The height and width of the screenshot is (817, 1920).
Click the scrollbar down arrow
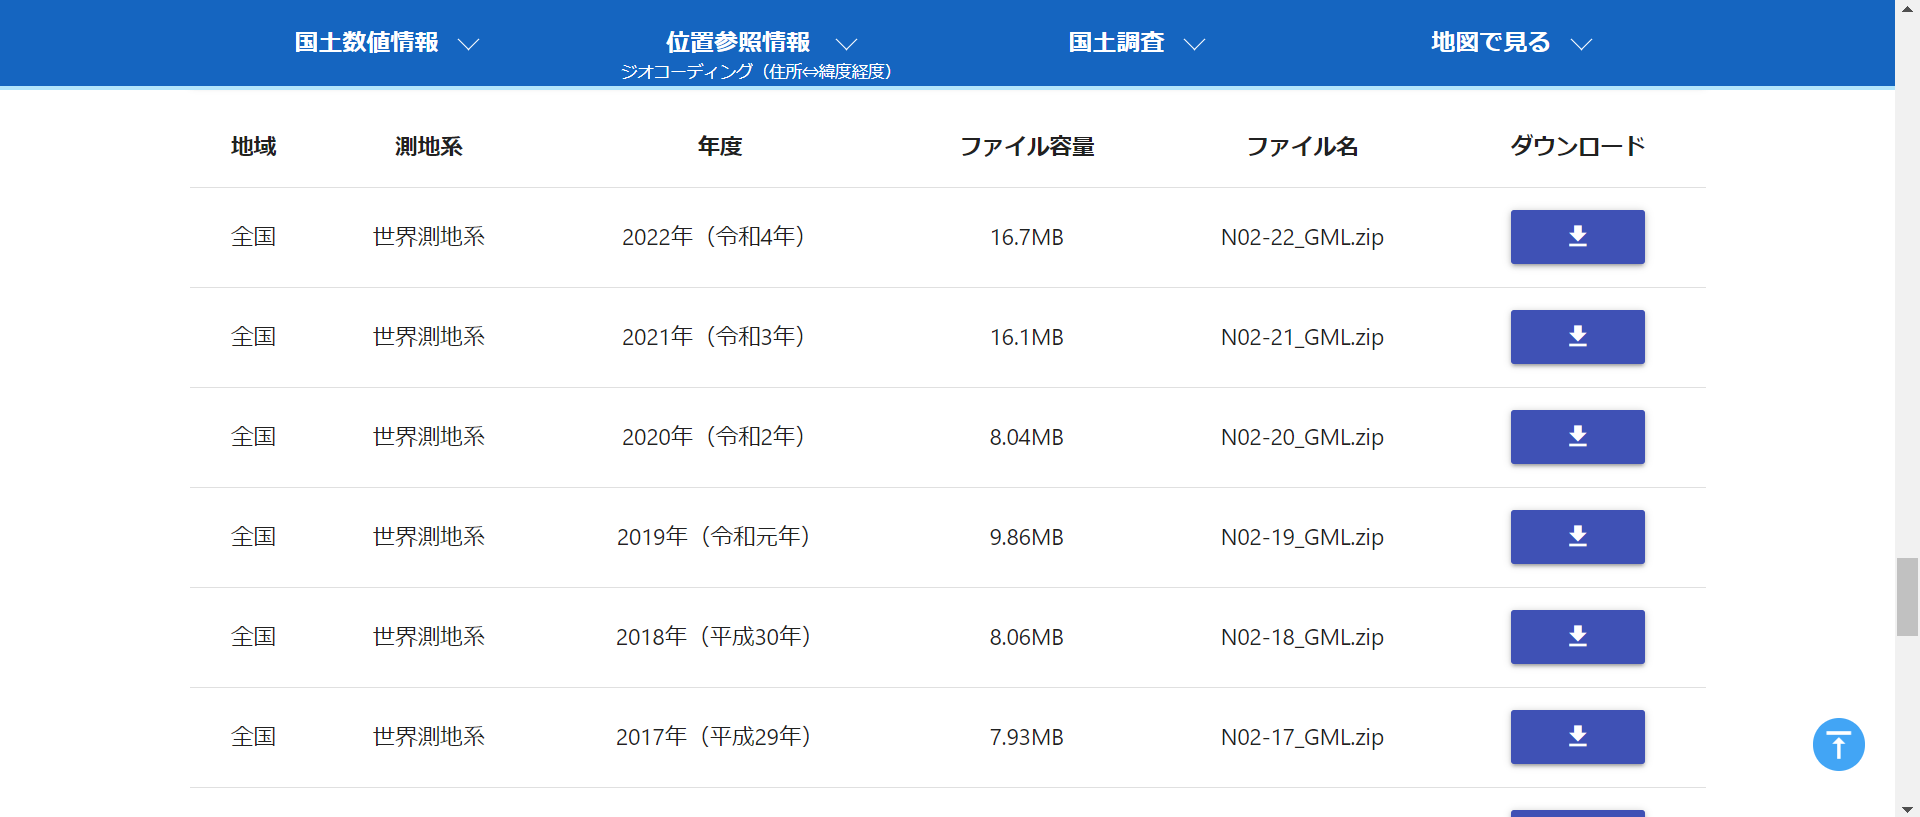pyautogui.click(x=1907, y=808)
